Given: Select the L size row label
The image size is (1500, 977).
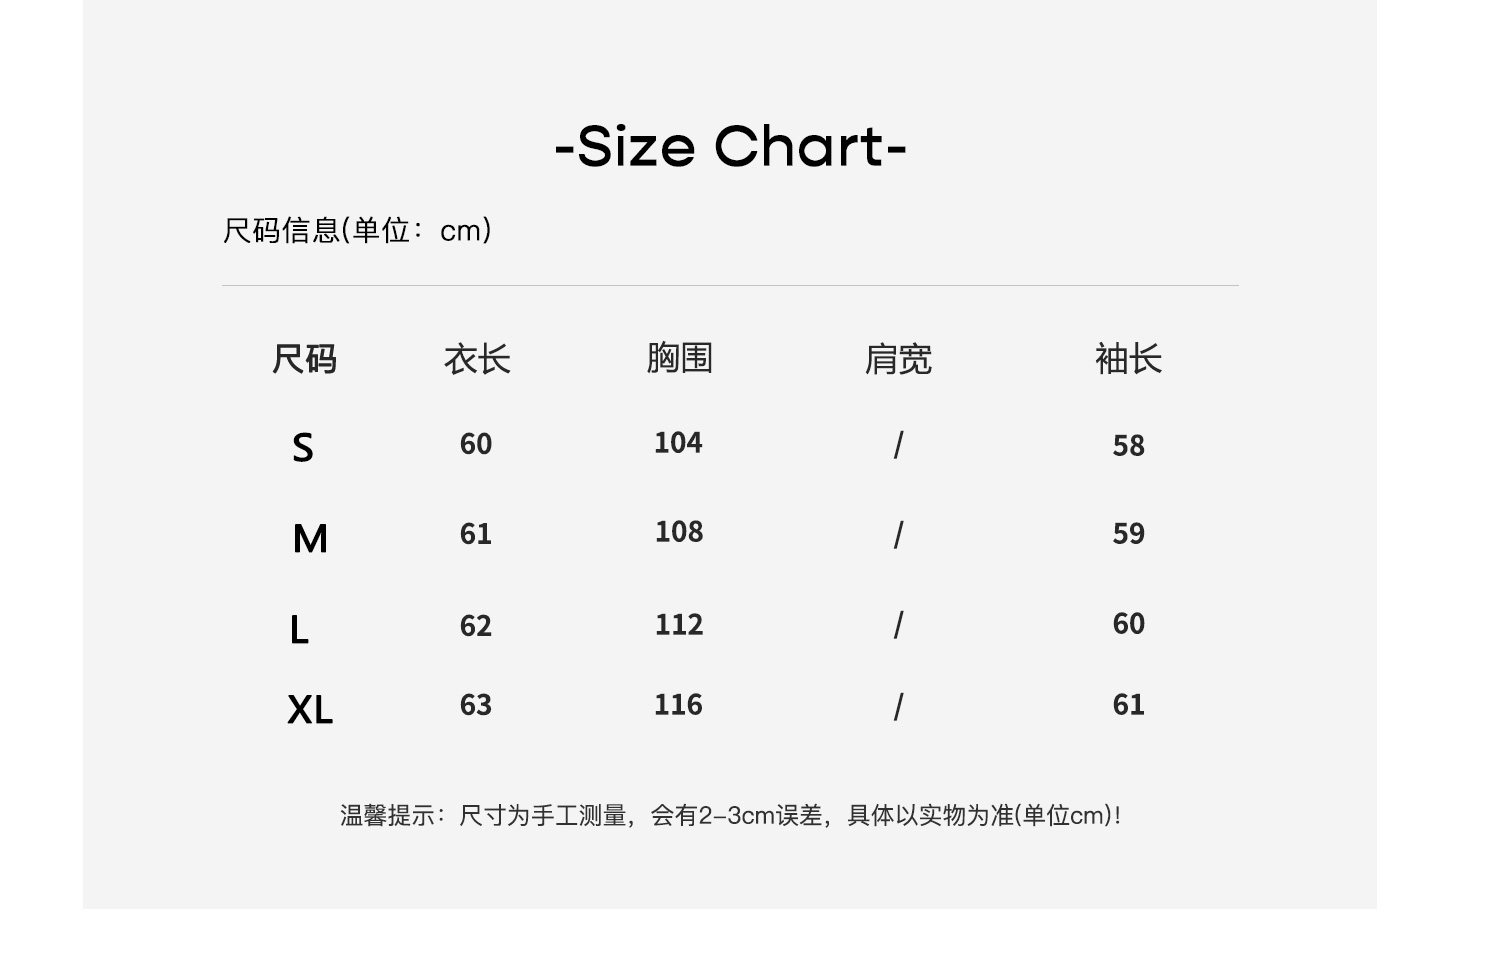Looking at the screenshot, I should [299, 630].
